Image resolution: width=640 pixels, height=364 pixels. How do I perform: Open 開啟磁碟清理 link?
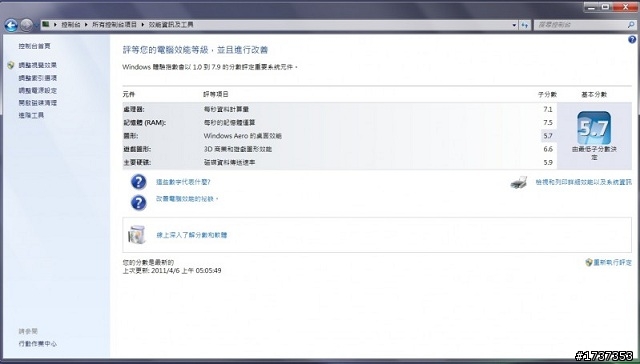[x=38, y=103]
